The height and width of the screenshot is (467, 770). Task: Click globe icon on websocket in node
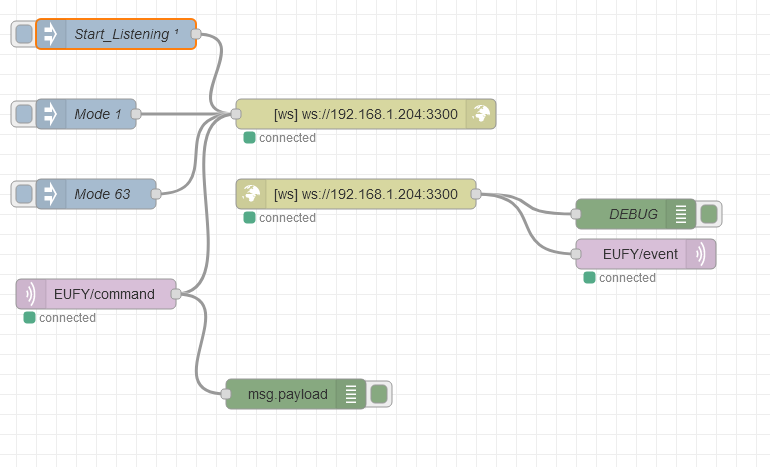(251, 194)
